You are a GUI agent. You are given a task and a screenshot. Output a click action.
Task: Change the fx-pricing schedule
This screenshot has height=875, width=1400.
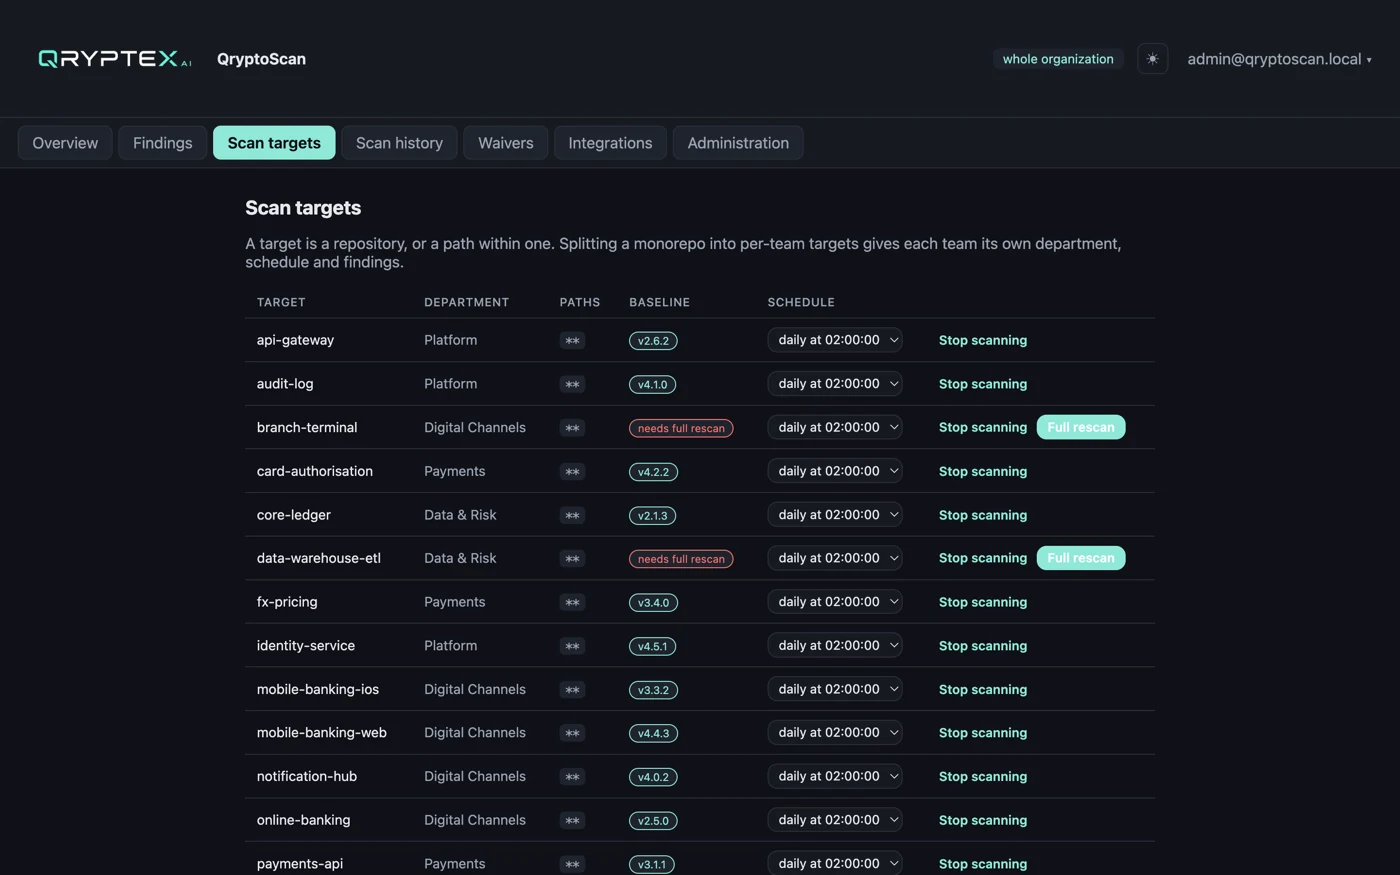pos(835,602)
